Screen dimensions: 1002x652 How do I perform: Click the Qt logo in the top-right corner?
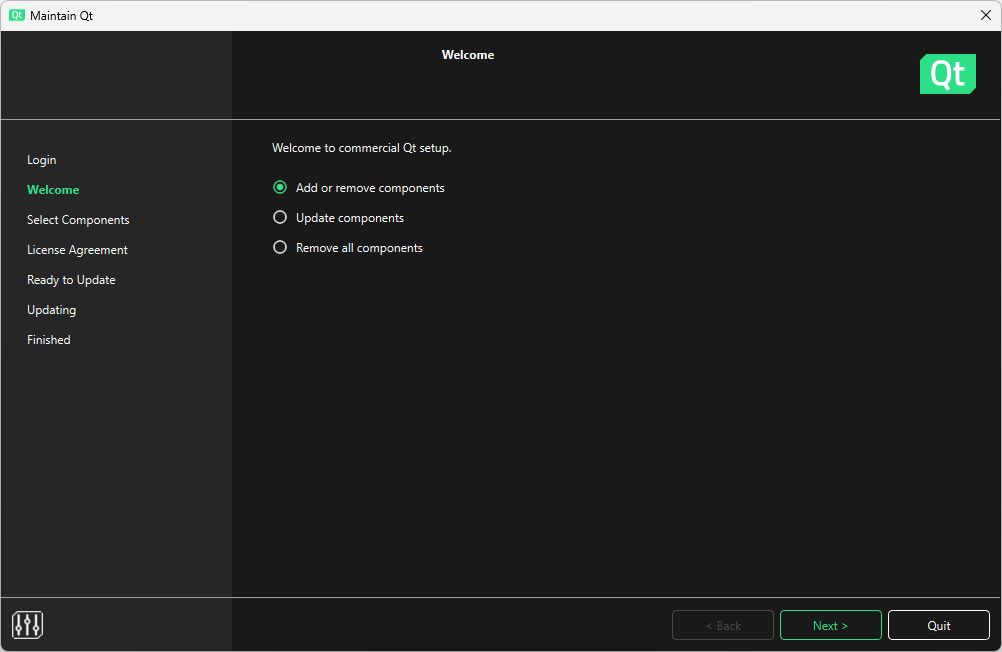947,74
